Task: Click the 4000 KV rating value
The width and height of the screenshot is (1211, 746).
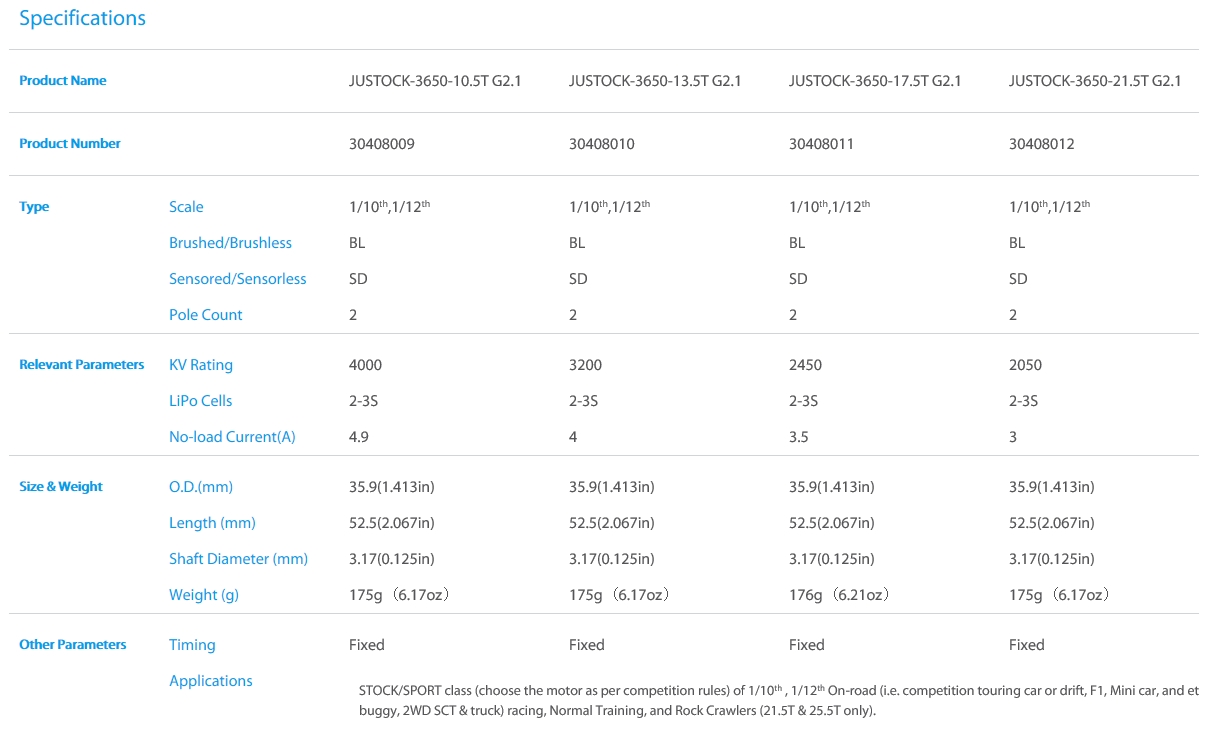Action: pos(365,365)
